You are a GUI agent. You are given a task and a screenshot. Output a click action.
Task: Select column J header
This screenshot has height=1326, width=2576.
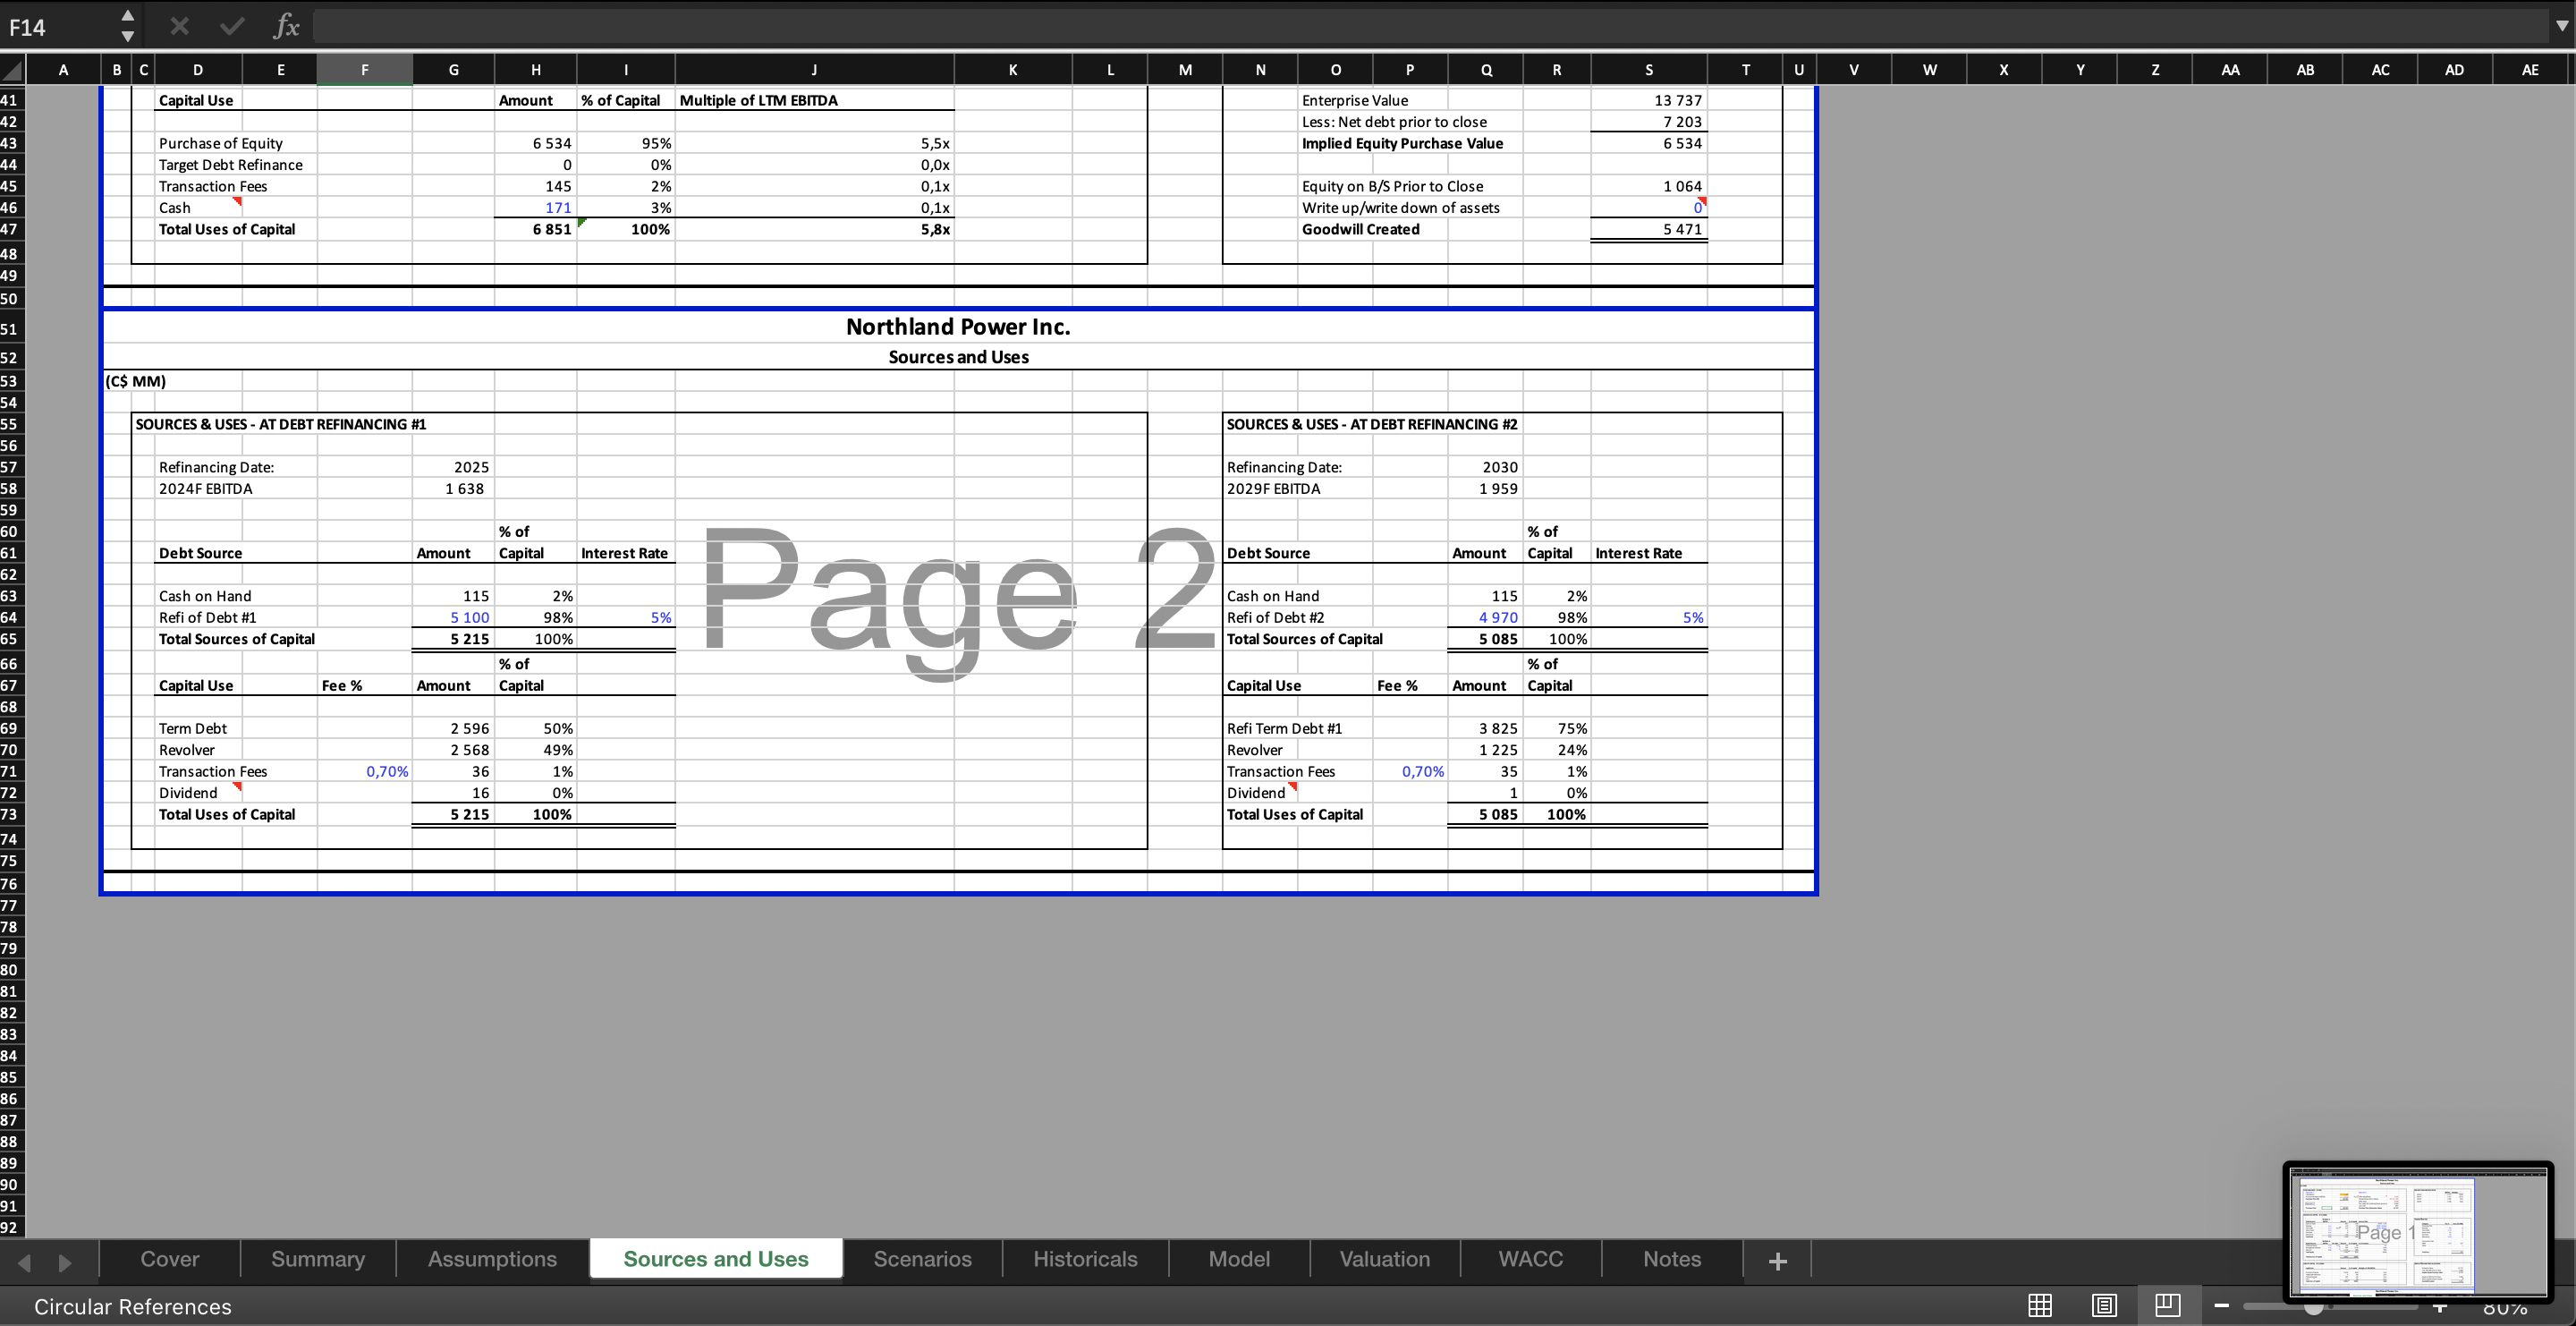(x=814, y=70)
